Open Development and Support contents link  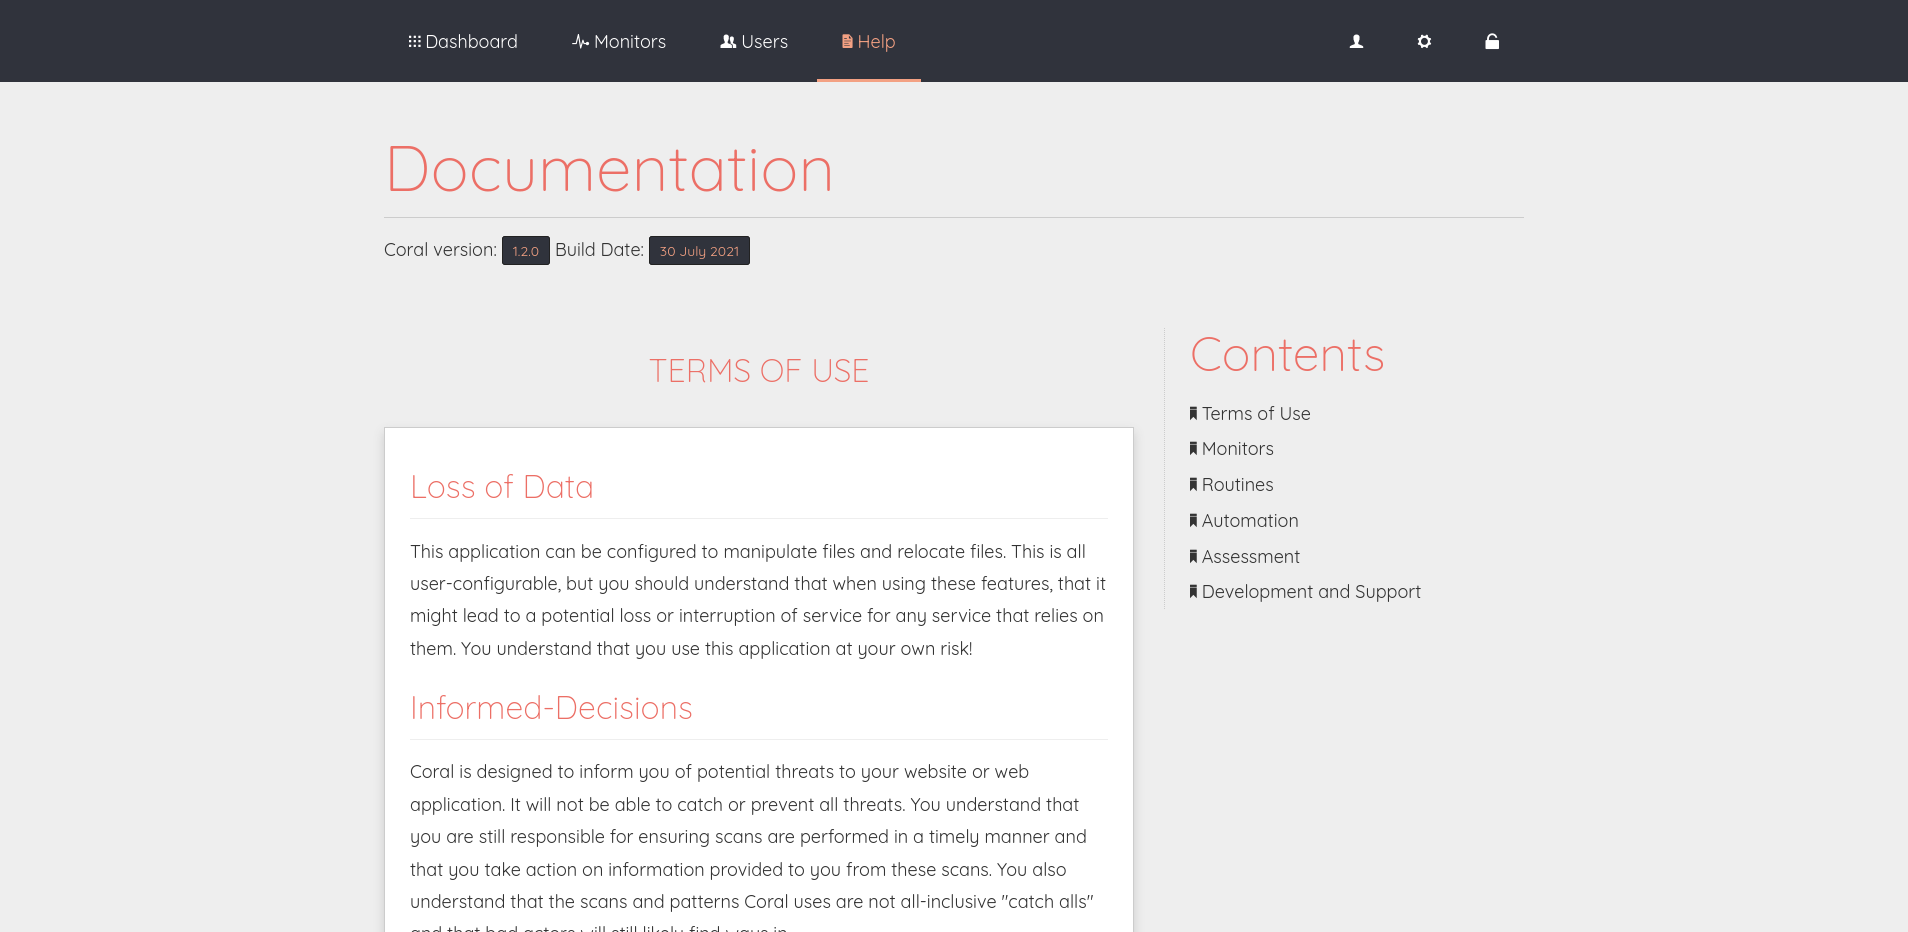[1311, 592]
